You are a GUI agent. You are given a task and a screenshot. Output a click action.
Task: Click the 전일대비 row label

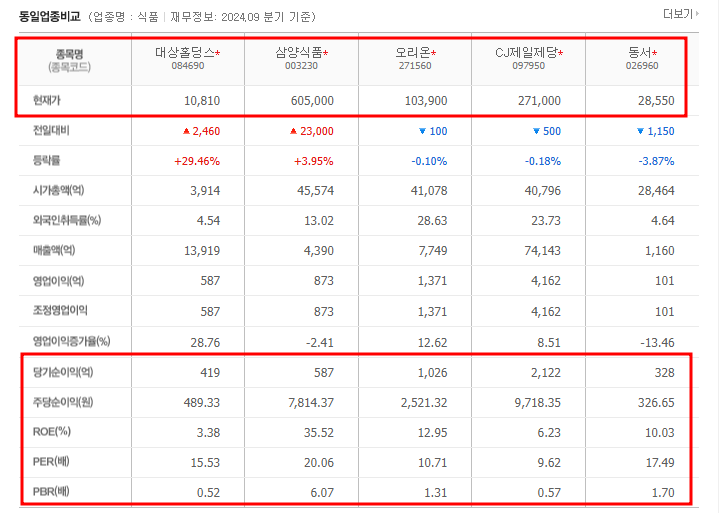click(x=51, y=130)
